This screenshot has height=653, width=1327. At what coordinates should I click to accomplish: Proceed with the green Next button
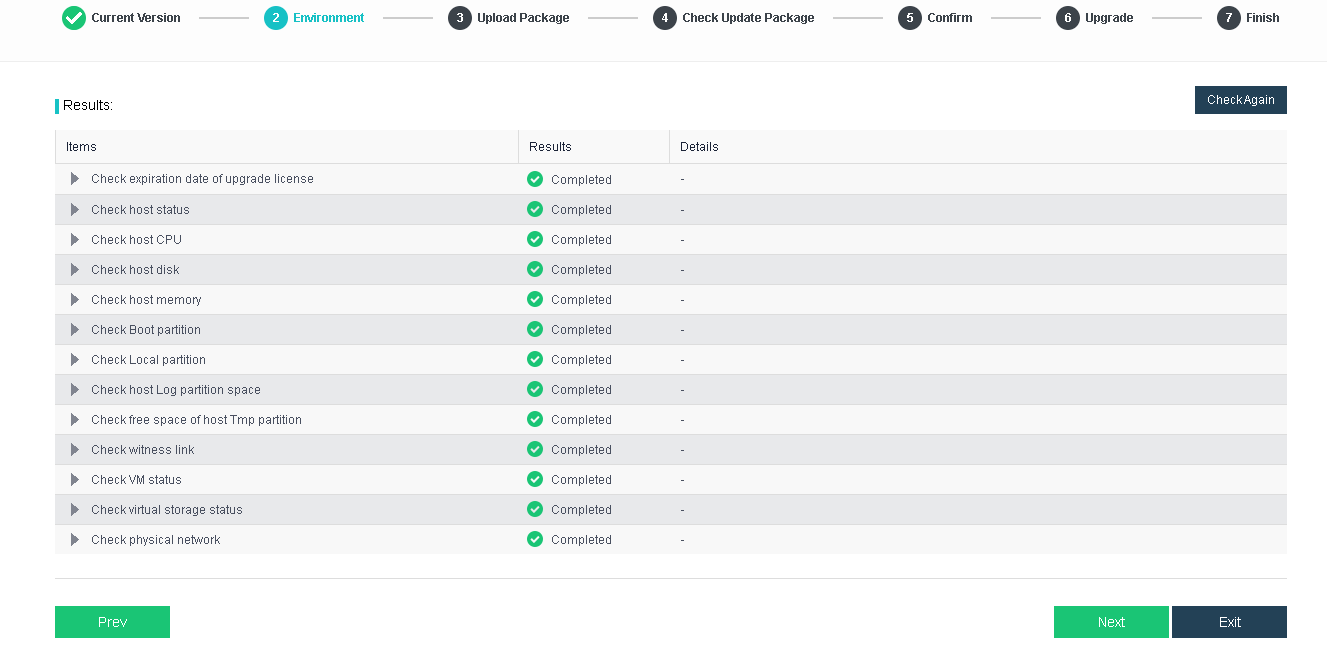point(1110,622)
